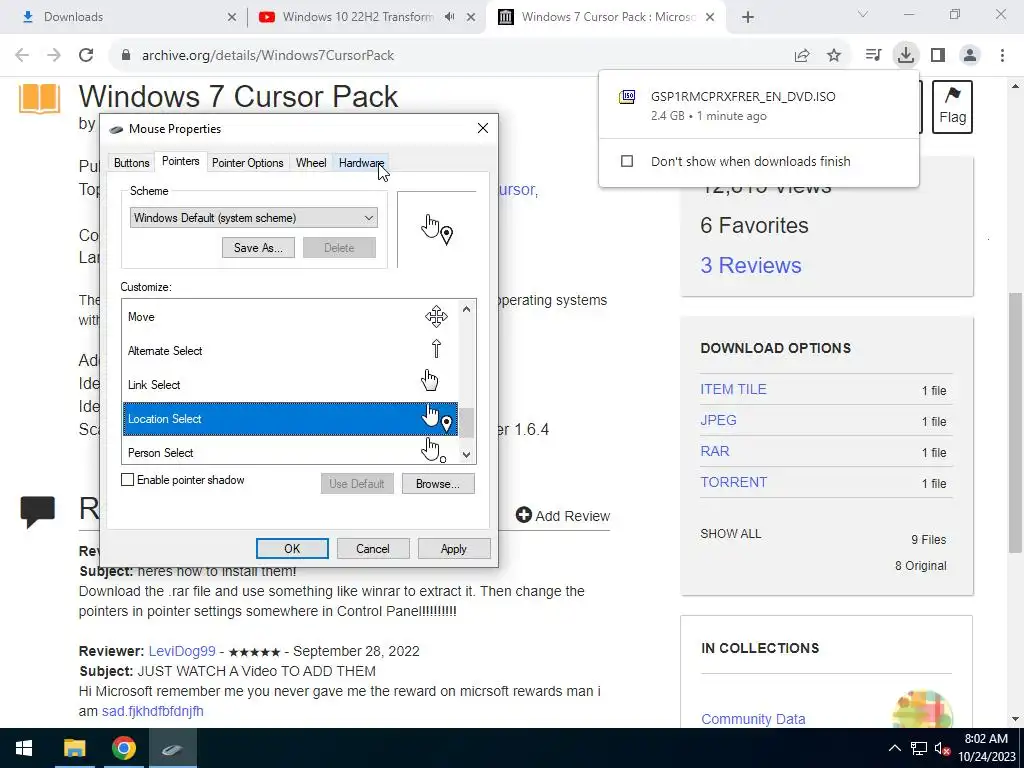Click Apply in Mouse Properties
Image resolution: width=1024 pixels, height=768 pixels.
[x=454, y=549]
